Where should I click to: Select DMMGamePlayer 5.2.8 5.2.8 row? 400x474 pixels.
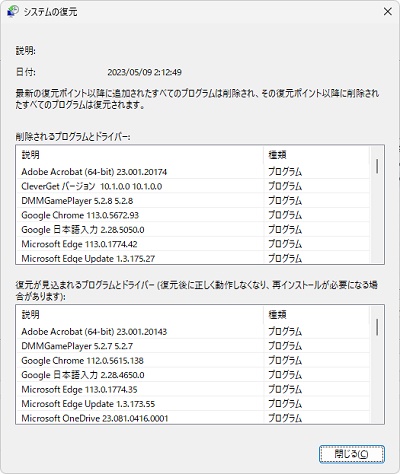193,201
